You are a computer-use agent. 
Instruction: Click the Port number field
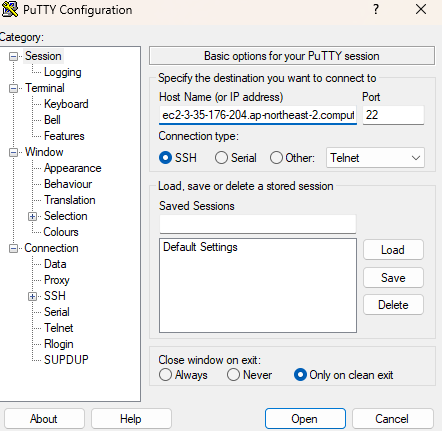pyautogui.click(x=393, y=115)
